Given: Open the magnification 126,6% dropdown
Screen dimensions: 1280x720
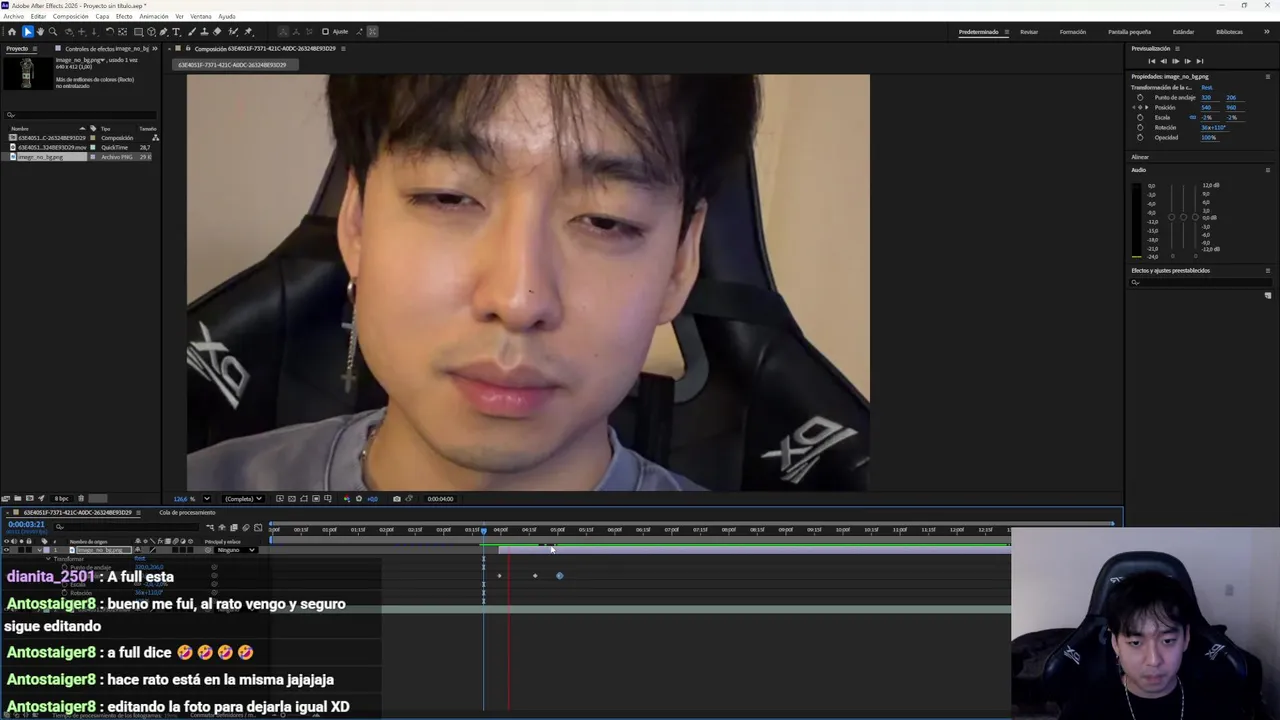Looking at the screenshot, I should tap(207, 499).
